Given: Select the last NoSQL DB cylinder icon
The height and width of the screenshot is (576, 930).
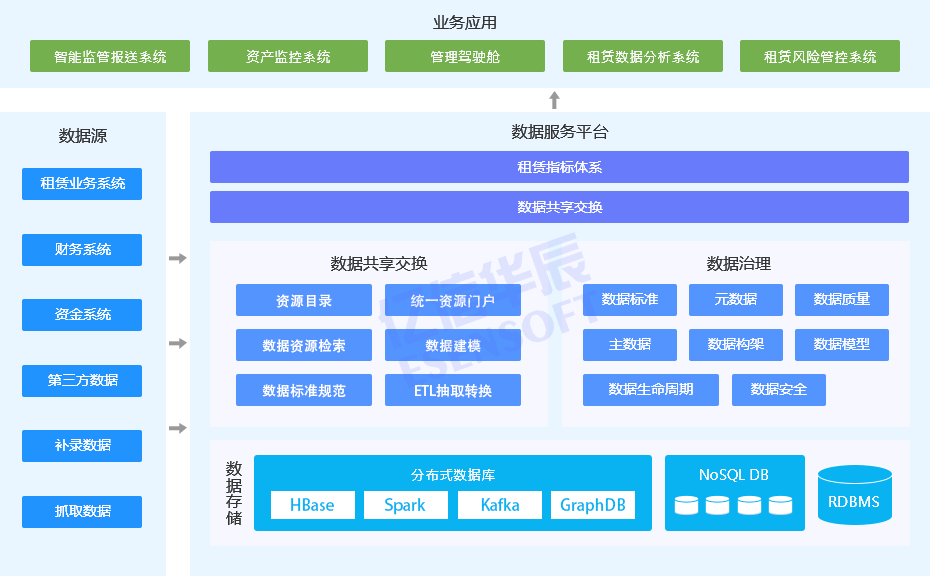Looking at the screenshot, I should pos(781,505).
